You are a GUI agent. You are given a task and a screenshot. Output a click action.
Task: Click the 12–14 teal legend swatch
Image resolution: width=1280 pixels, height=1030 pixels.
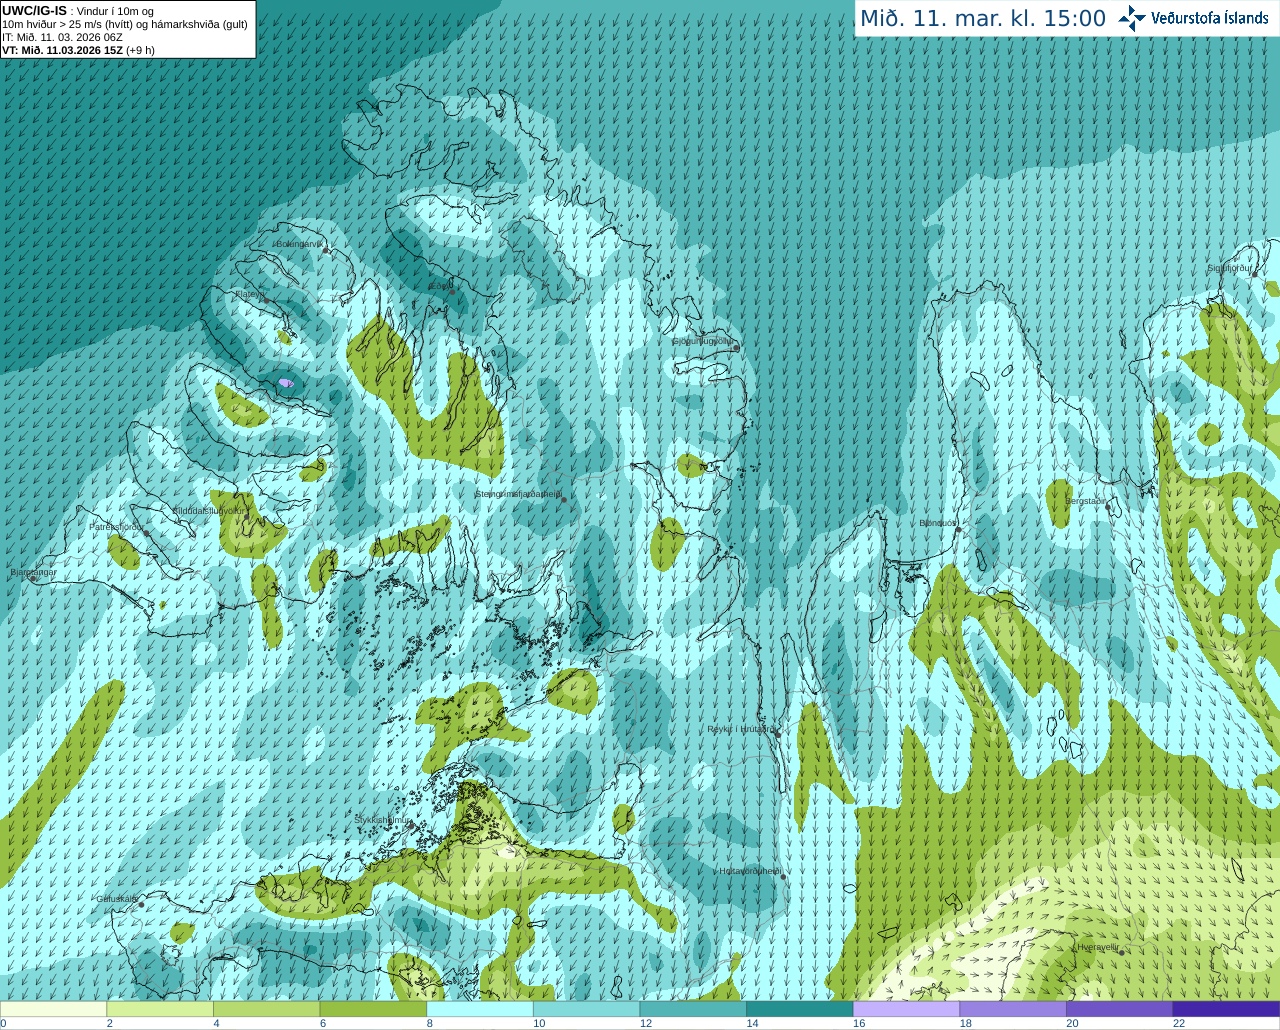[693, 1009]
